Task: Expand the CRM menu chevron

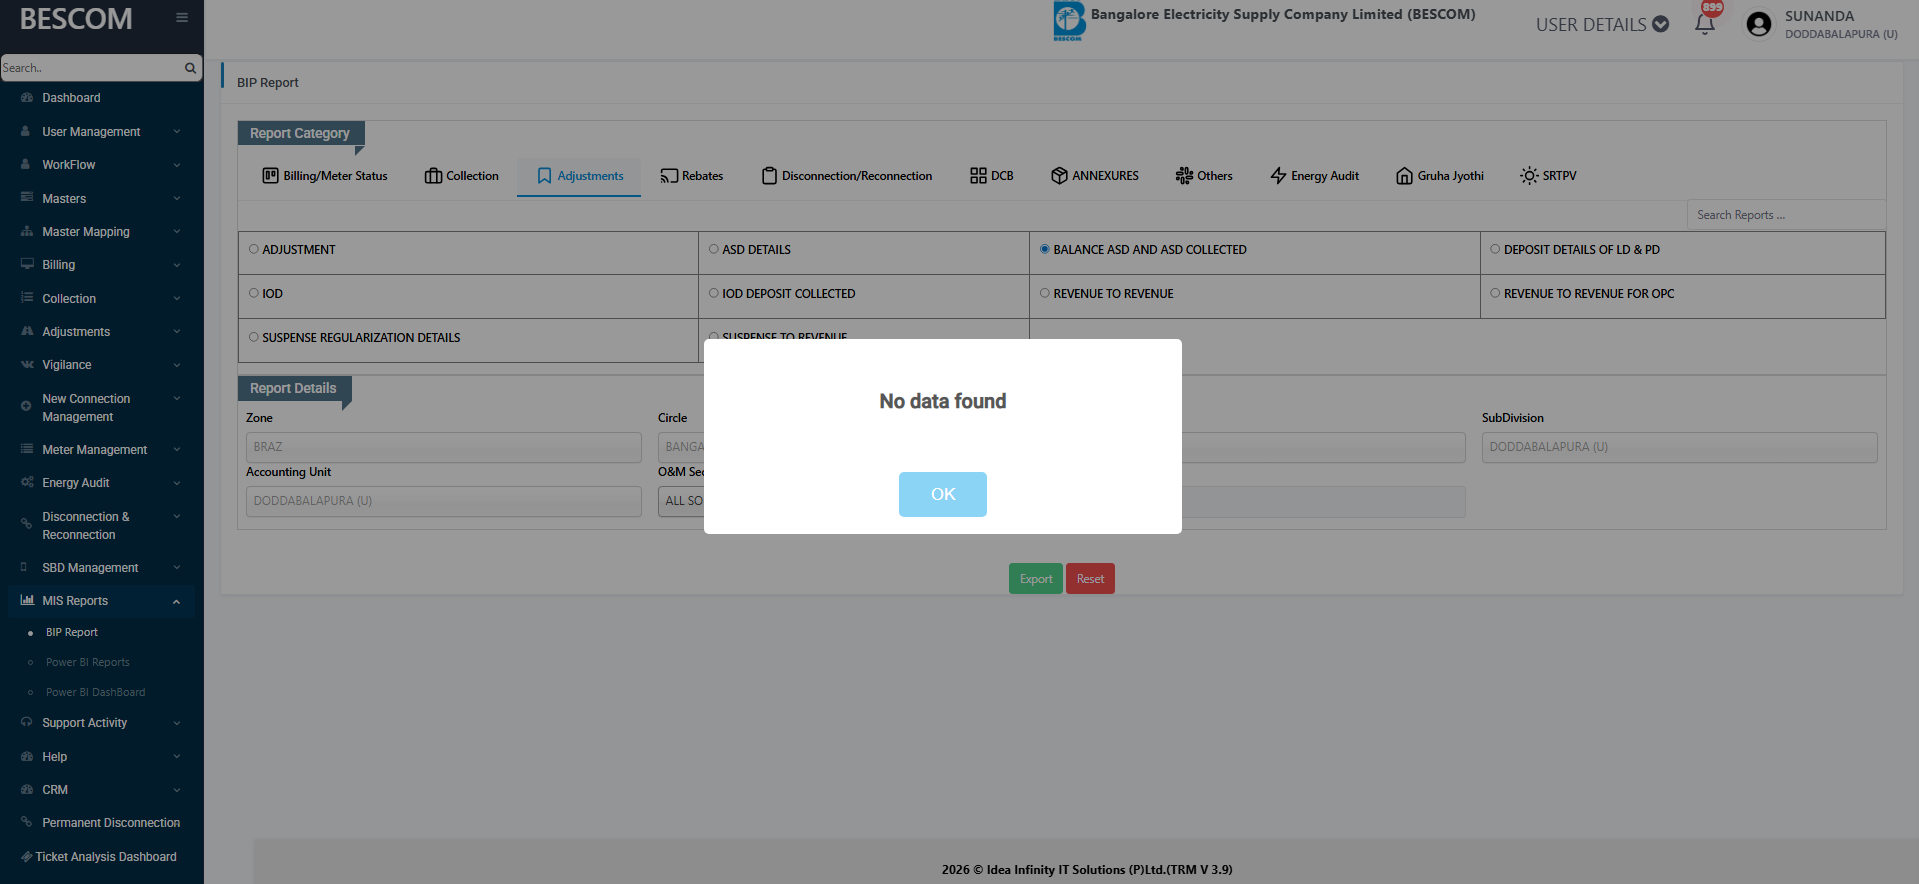Action: pos(177,789)
